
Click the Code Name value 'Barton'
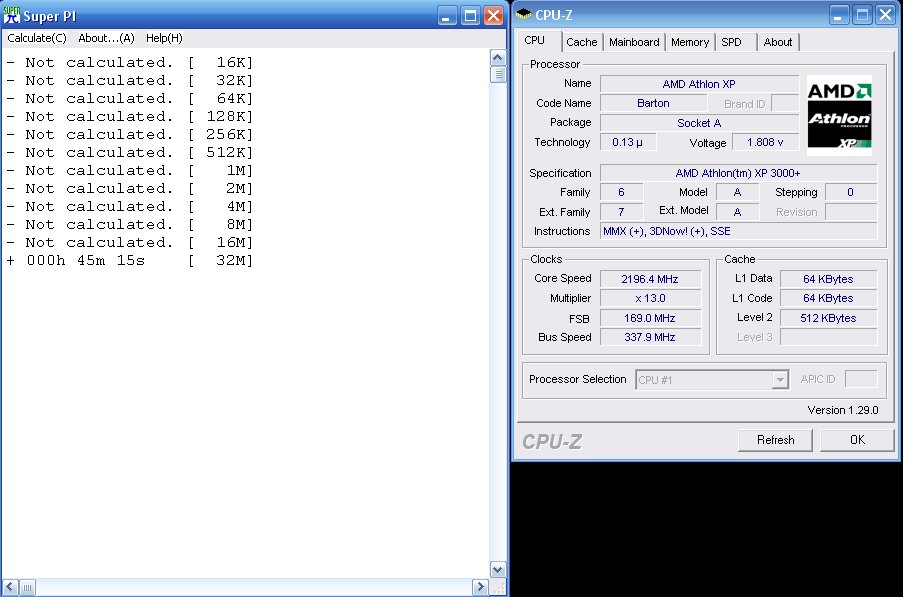[653, 103]
